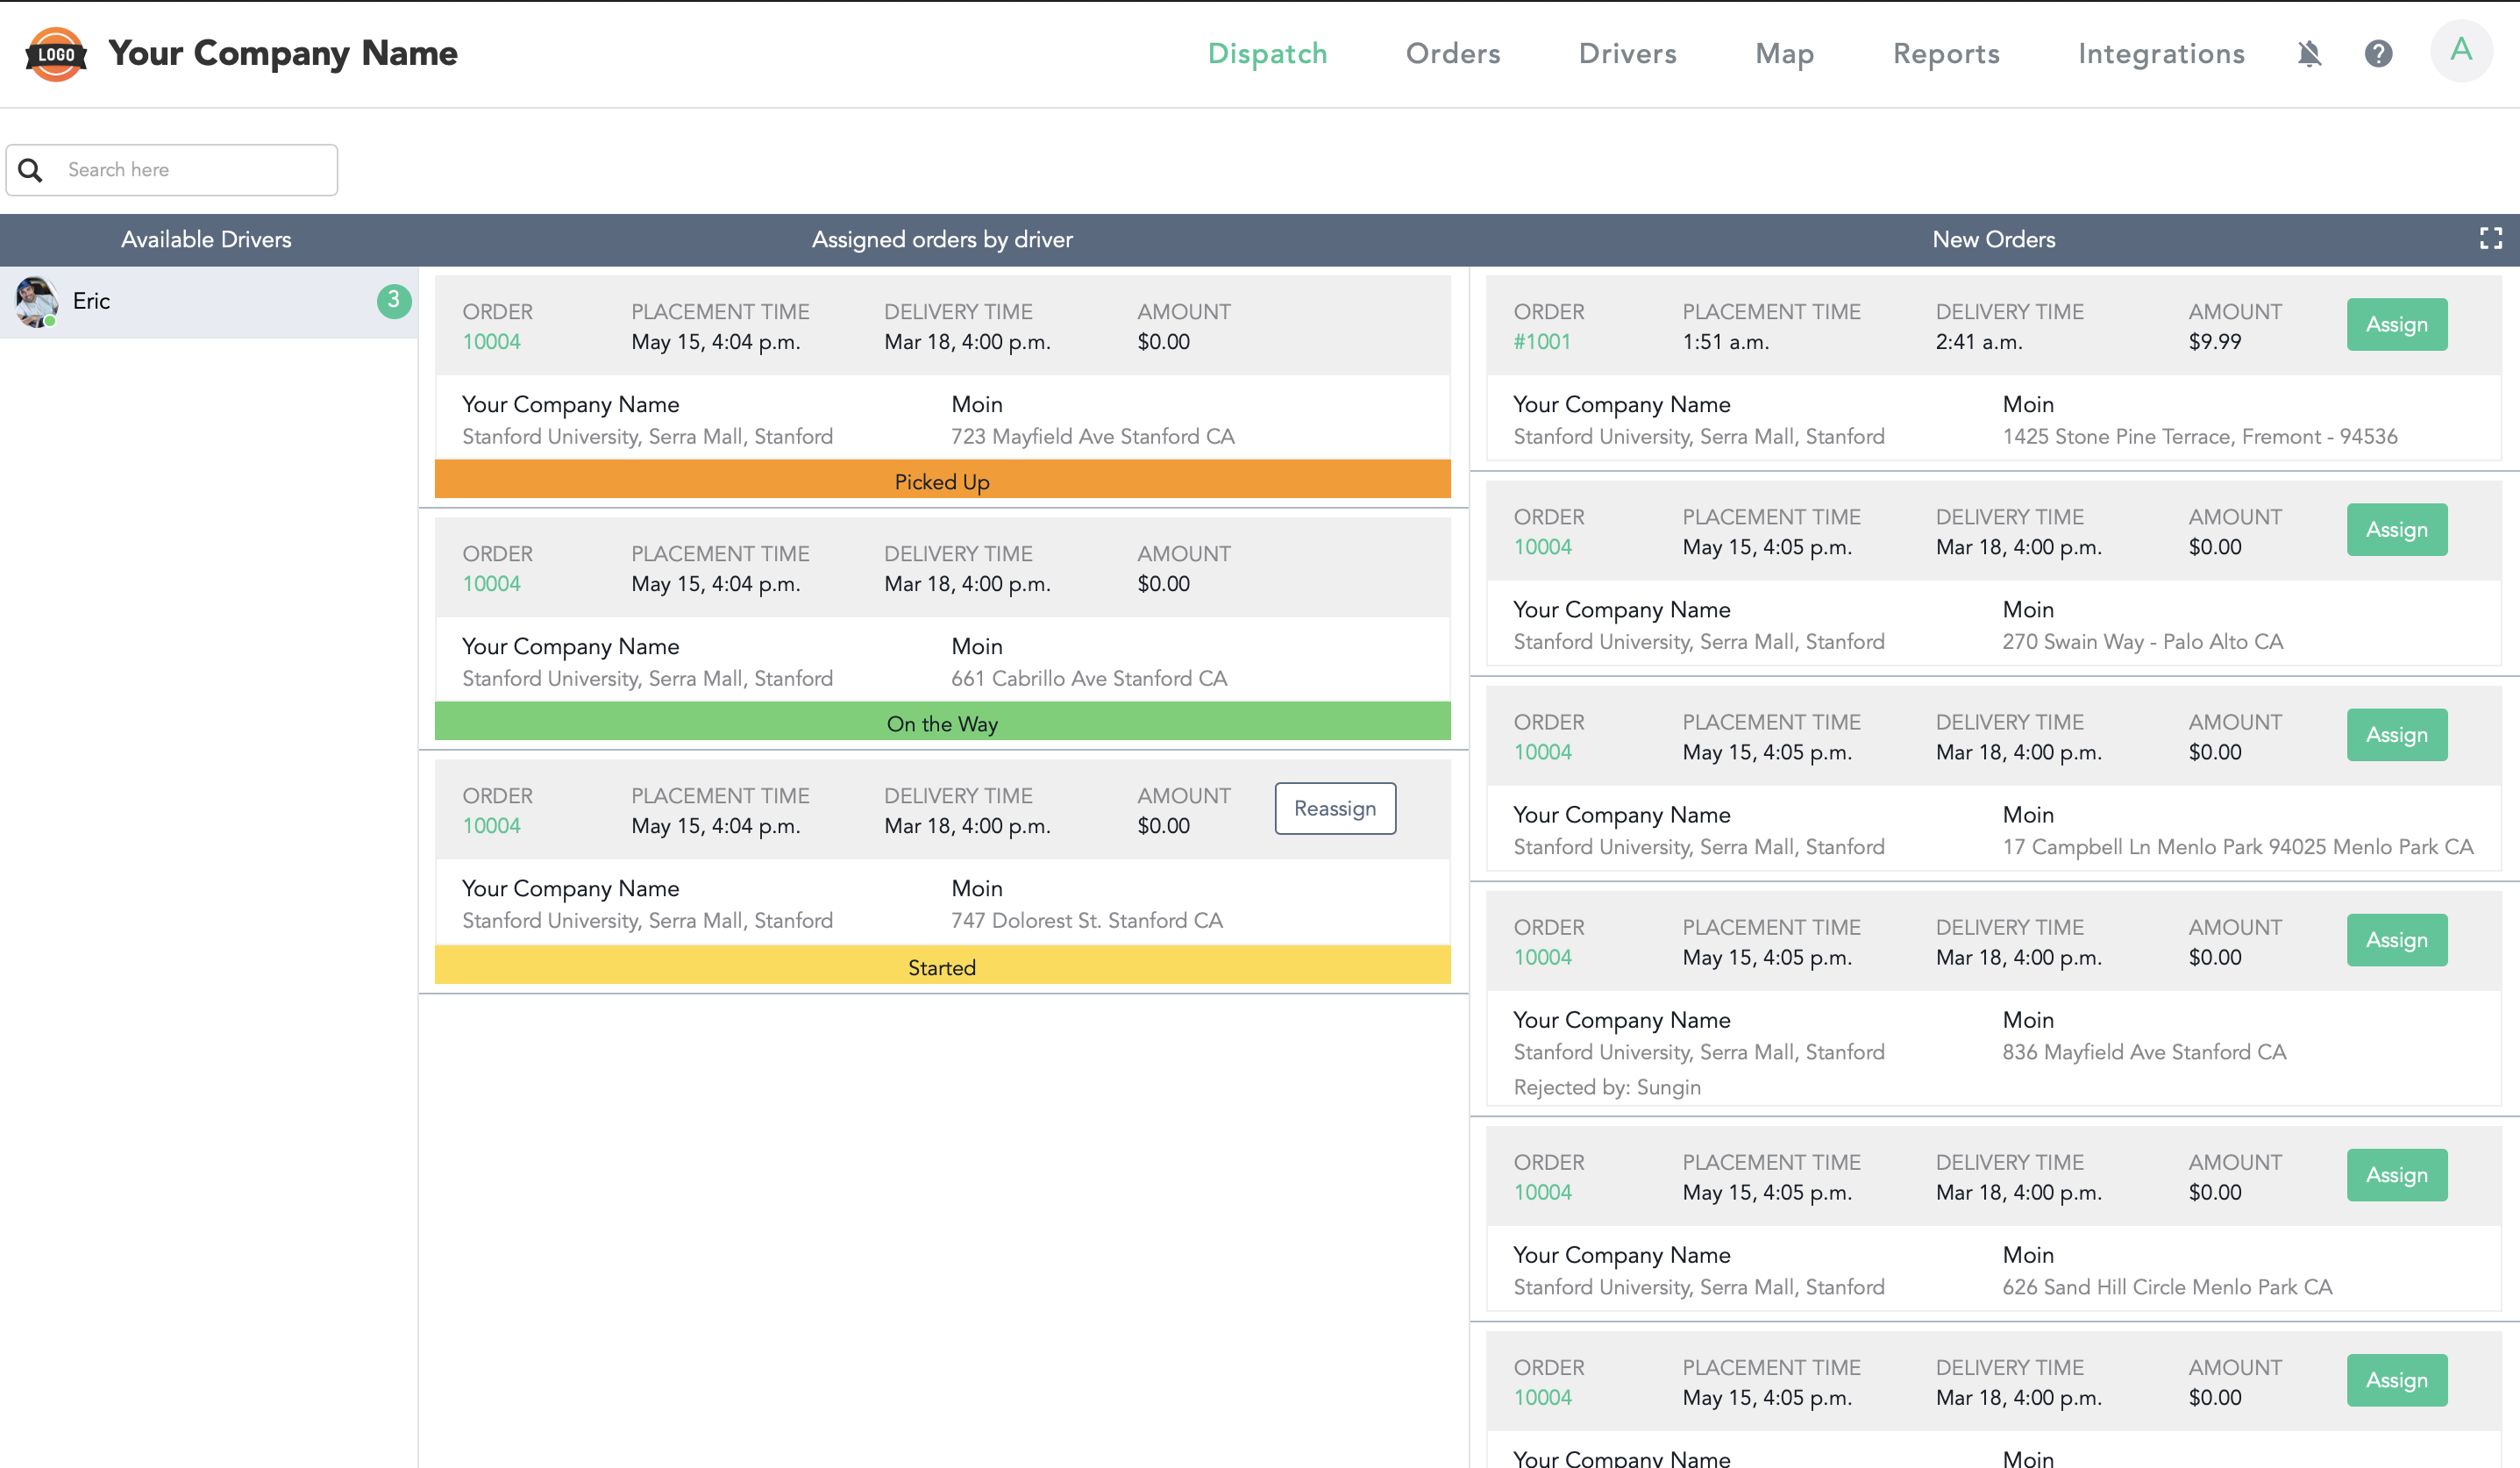Go to the Map tab
The width and height of the screenshot is (2520, 1468).
pos(1784,53)
